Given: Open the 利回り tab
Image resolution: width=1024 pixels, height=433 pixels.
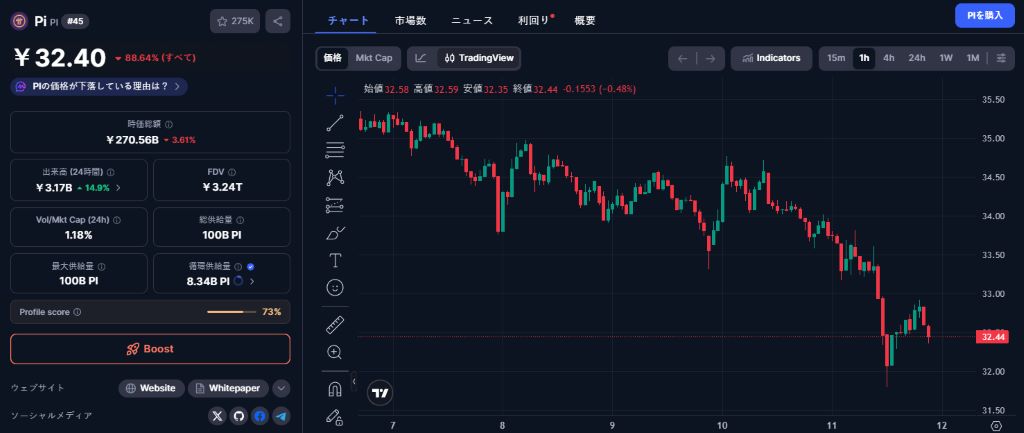Looking at the screenshot, I should pos(535,21).
